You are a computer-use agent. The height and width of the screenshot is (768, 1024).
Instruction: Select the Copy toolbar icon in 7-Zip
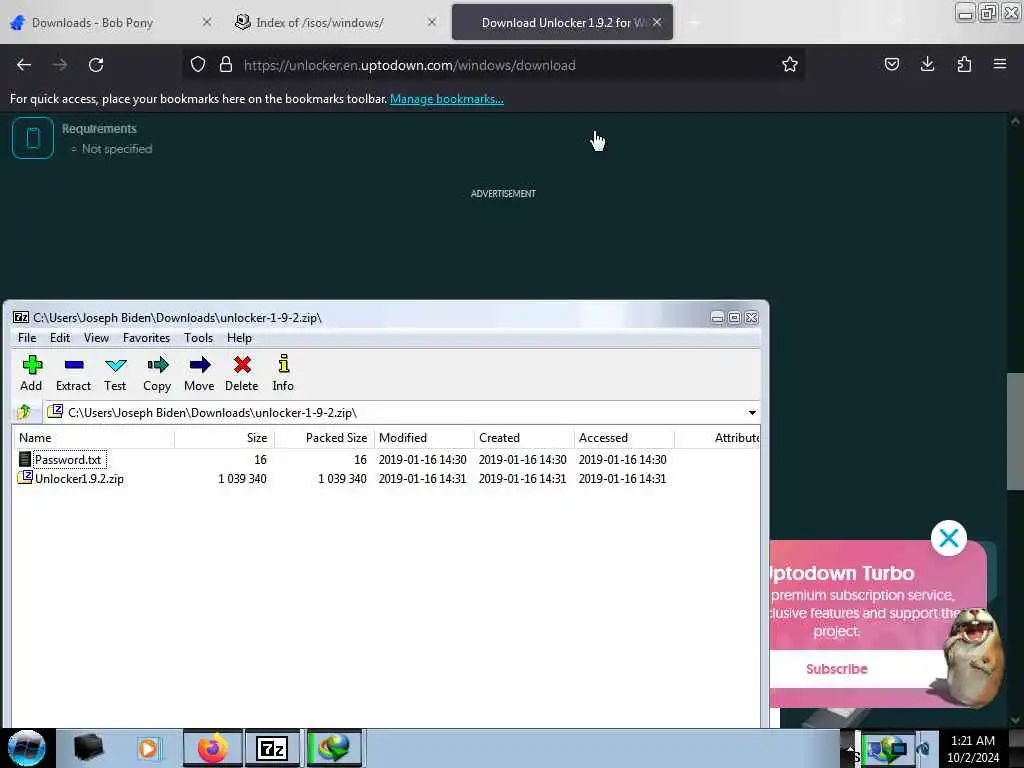[x=157, y=374]
